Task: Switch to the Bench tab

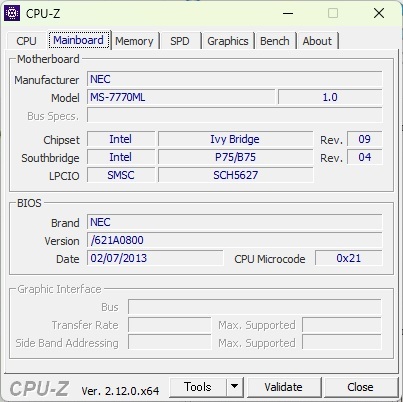Action: click(x=275, y=41)
